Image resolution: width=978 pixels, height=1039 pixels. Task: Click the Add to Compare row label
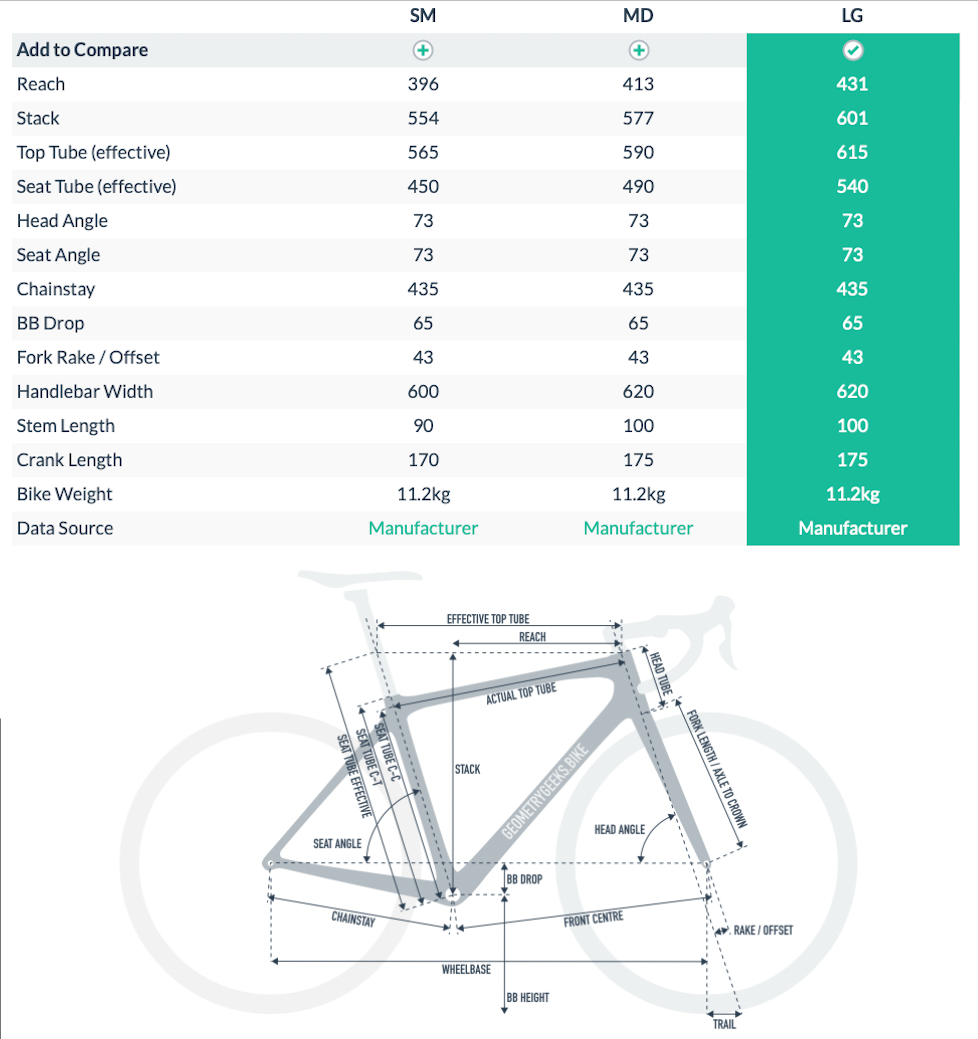81,49
